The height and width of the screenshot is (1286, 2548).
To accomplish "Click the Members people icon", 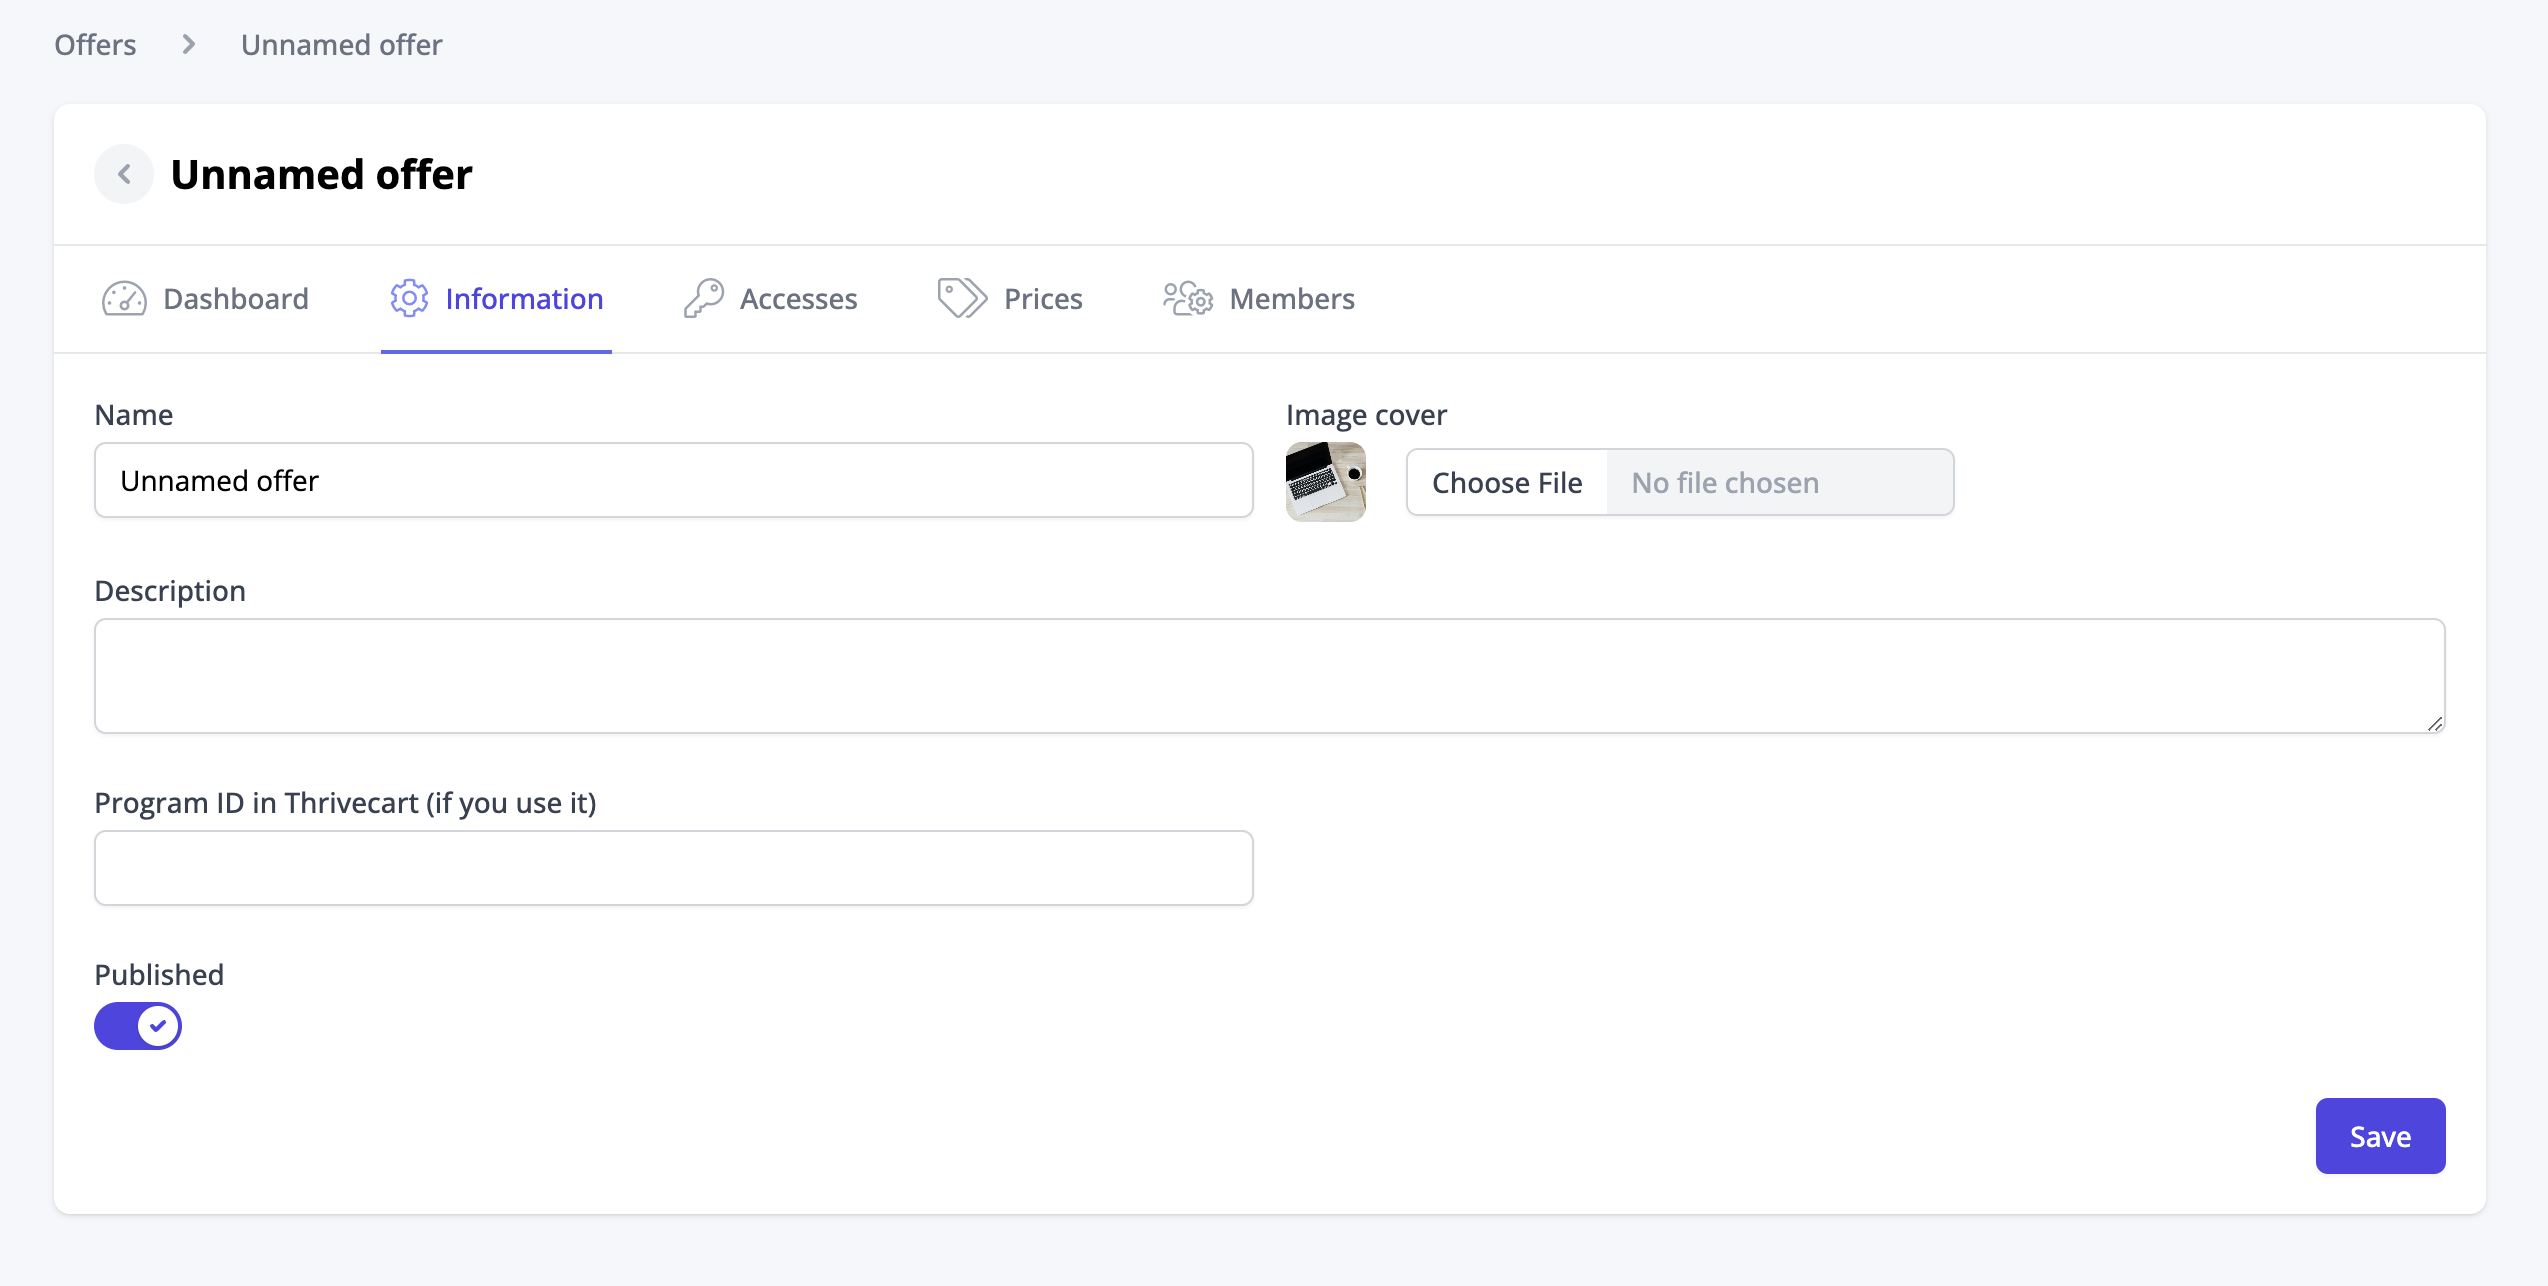I will pyautogui.click(x=1188, y=298).
